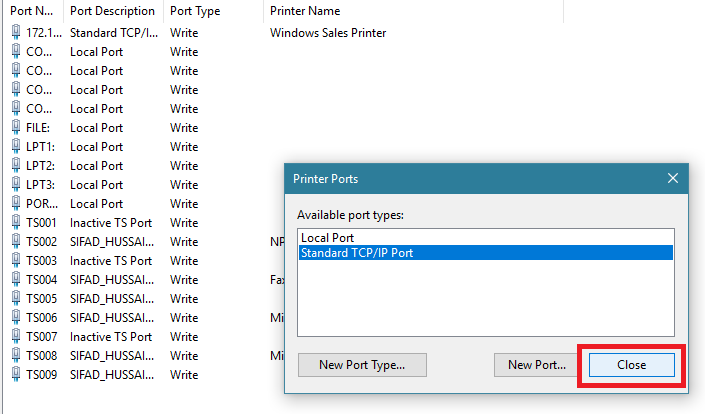Click the Port N... column header
This screenshot has height=414, width=705.
(x=33, y=11)
